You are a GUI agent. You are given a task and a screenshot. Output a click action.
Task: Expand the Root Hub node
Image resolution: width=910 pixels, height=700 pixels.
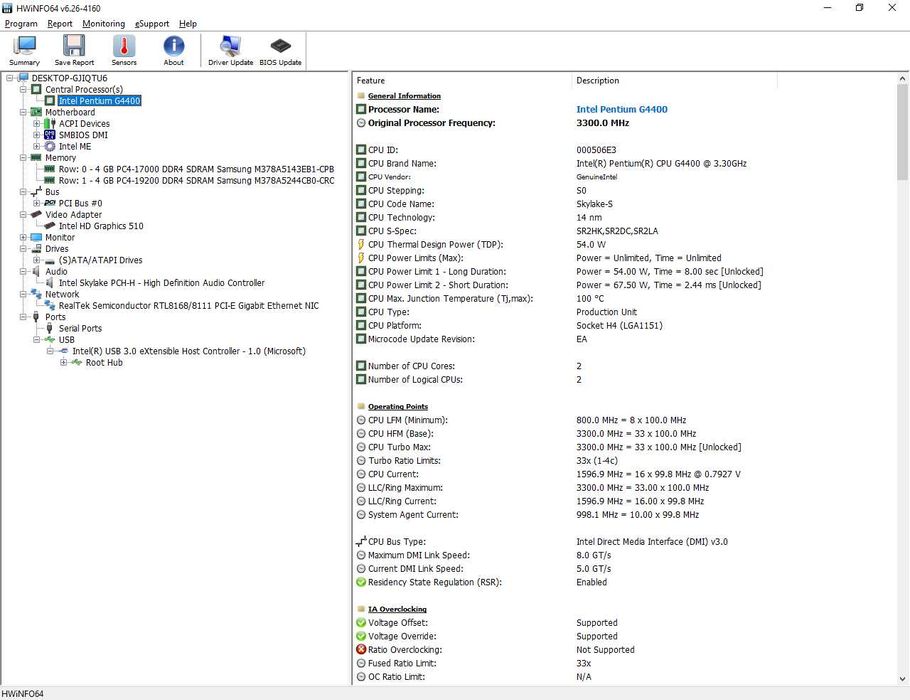point(63,363)
